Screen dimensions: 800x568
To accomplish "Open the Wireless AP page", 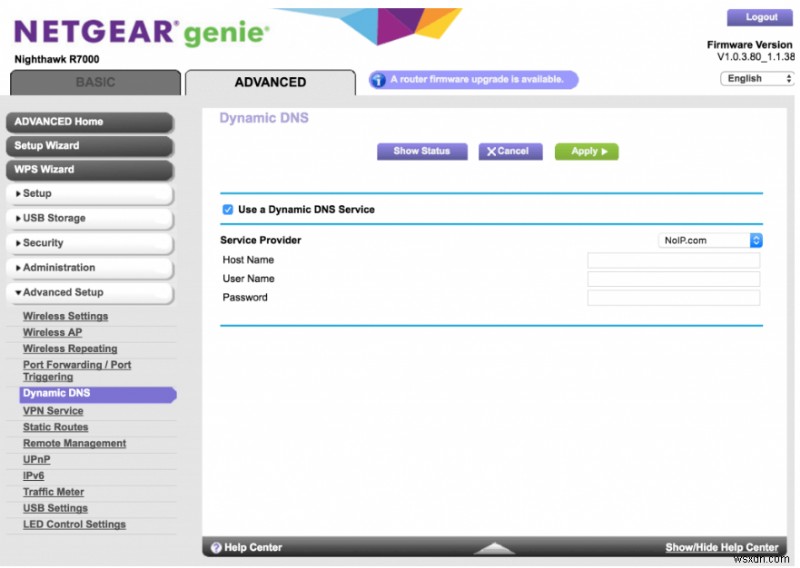I will pyautogui.click(x=53, y=333).
